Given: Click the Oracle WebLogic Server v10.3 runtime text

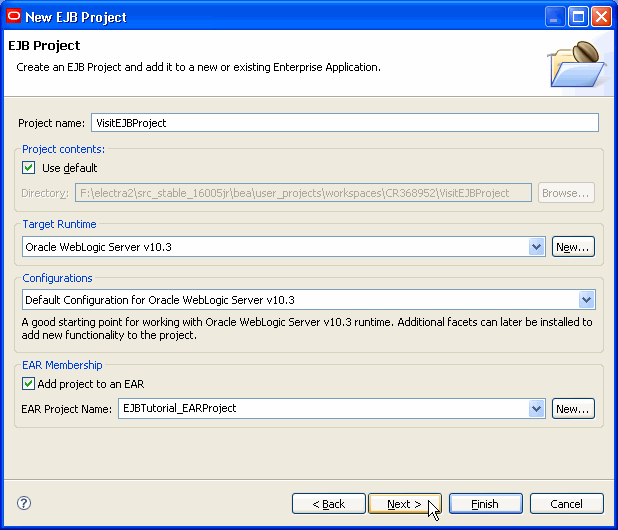Looking at the screenshot, I should click(x=99, y=247).
